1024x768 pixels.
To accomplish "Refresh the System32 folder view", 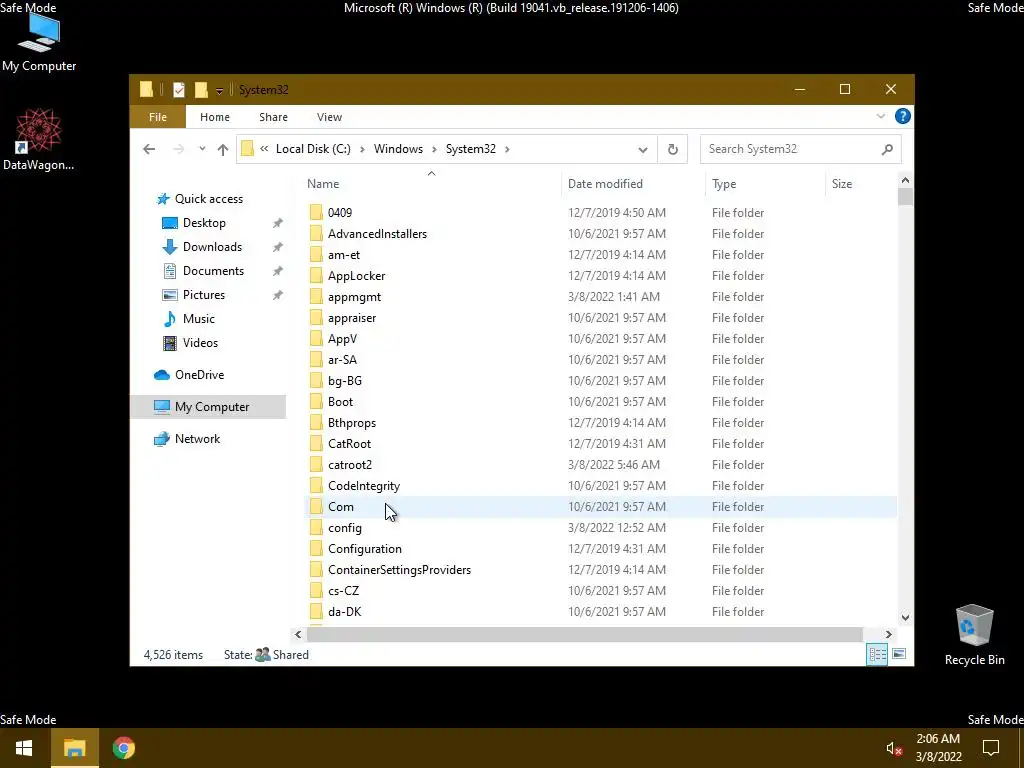I will (673, 149).
